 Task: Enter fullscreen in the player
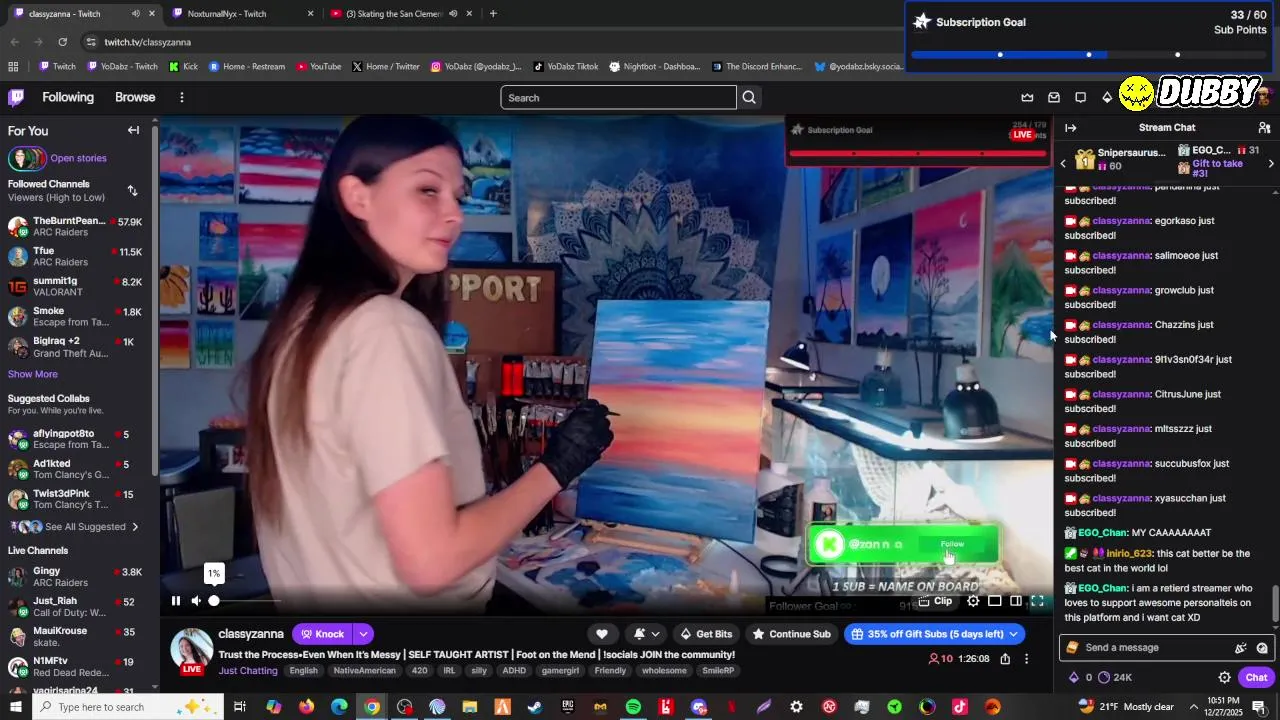(1037, 601)
